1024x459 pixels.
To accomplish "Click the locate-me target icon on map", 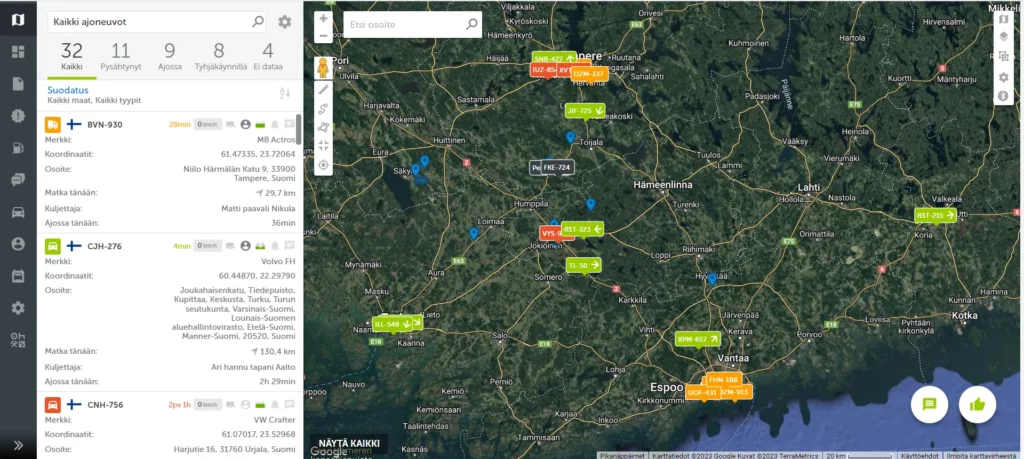I will click(x=323, y=164).
